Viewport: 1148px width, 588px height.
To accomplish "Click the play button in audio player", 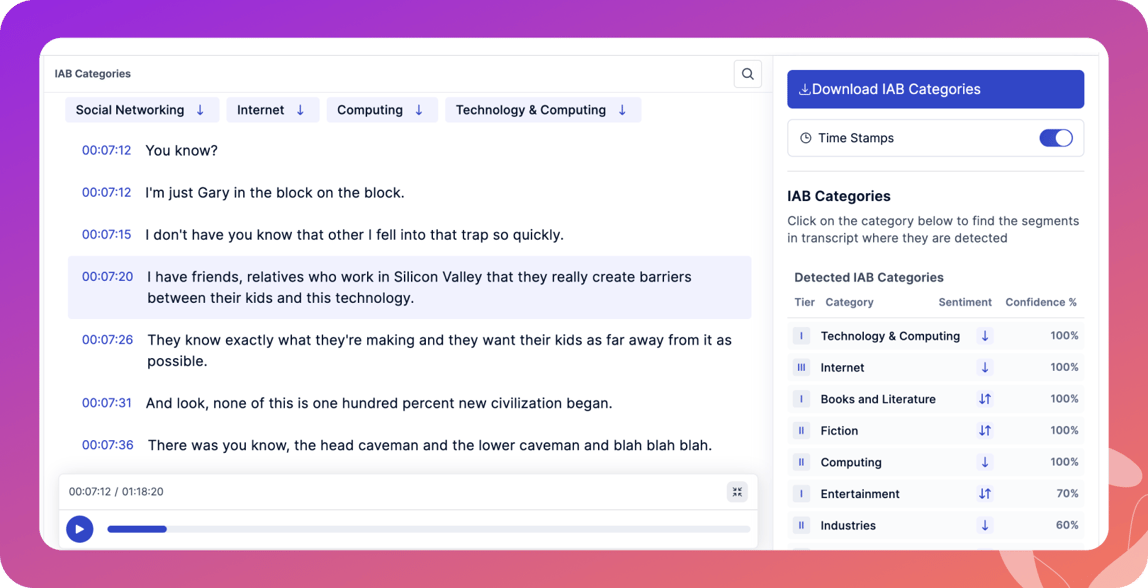I will tap(80, 529).
